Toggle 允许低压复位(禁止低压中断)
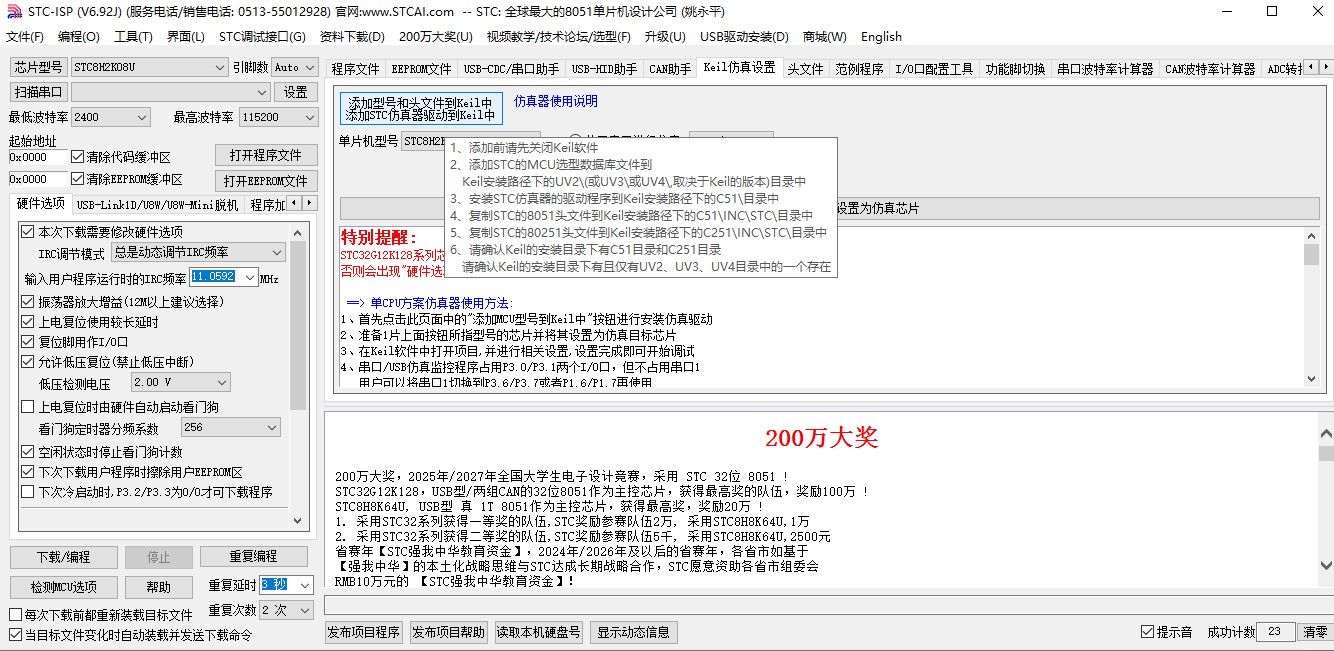The image size is (1334, 651). 28,362
